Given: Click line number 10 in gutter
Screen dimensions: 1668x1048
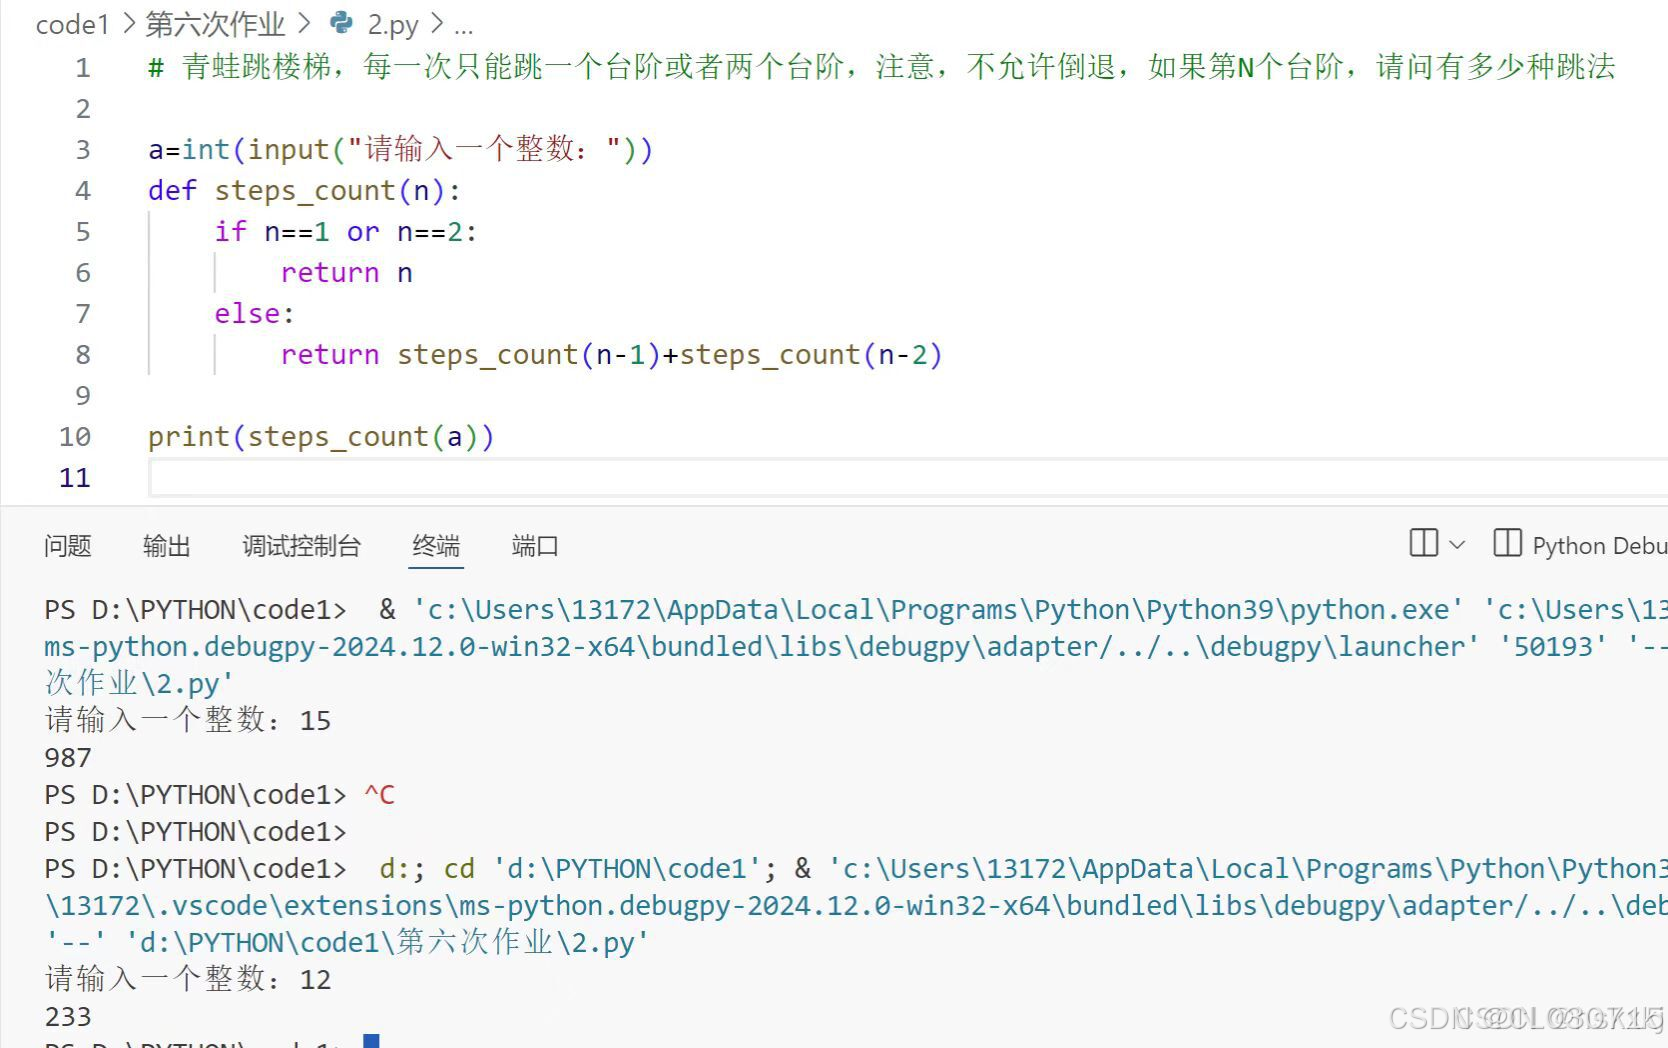Looking at the screenshot, I should click(x=75, y=437).
